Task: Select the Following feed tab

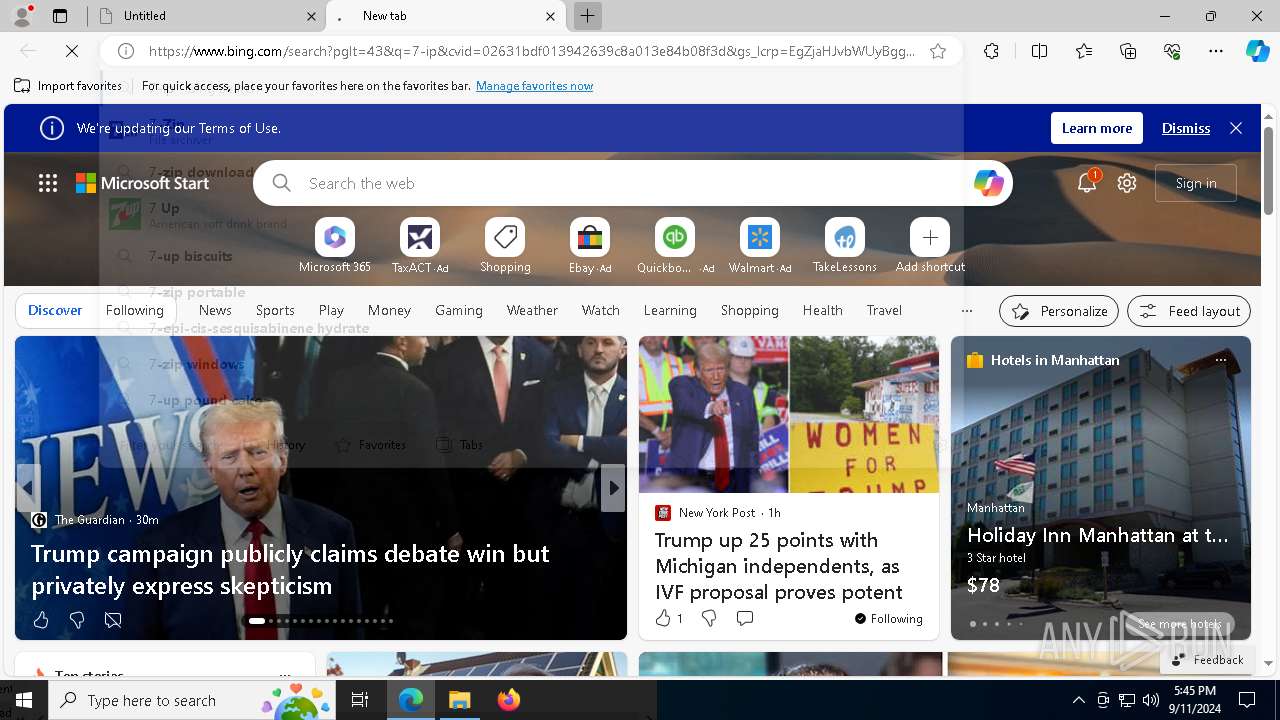Action: click(134, 310)
